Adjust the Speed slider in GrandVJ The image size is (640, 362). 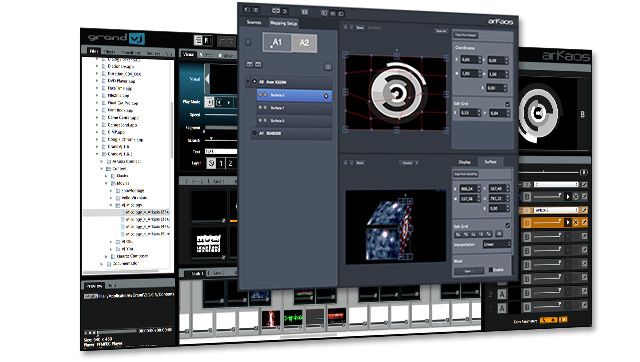tap(221, 115)
